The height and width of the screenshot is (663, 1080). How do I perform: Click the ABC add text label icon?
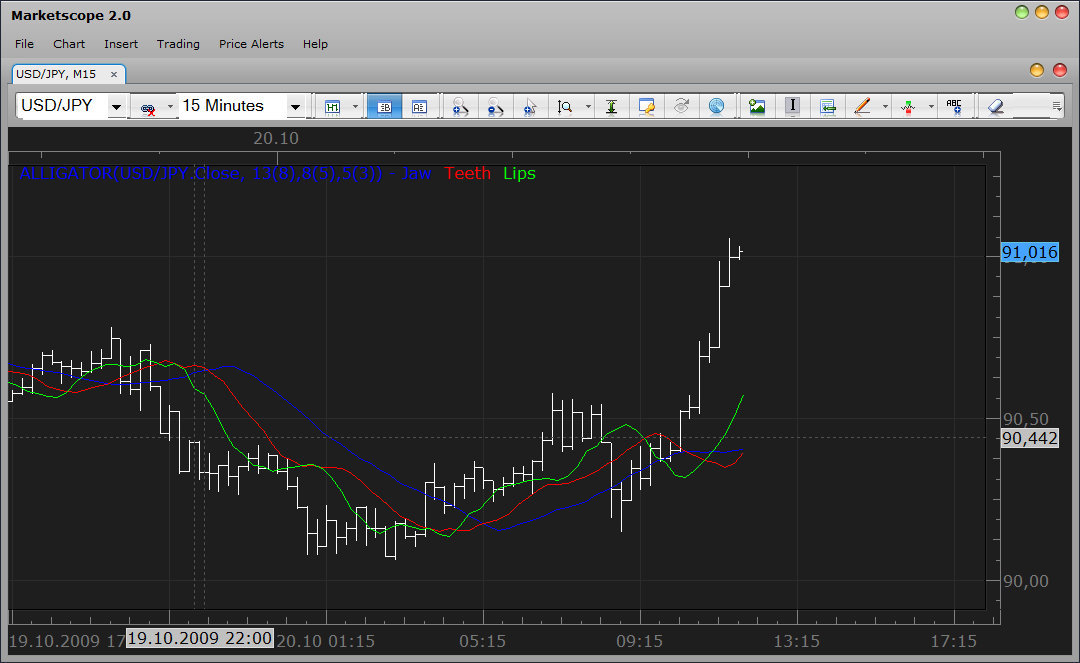pyautogui.click(x=954, y=107)
